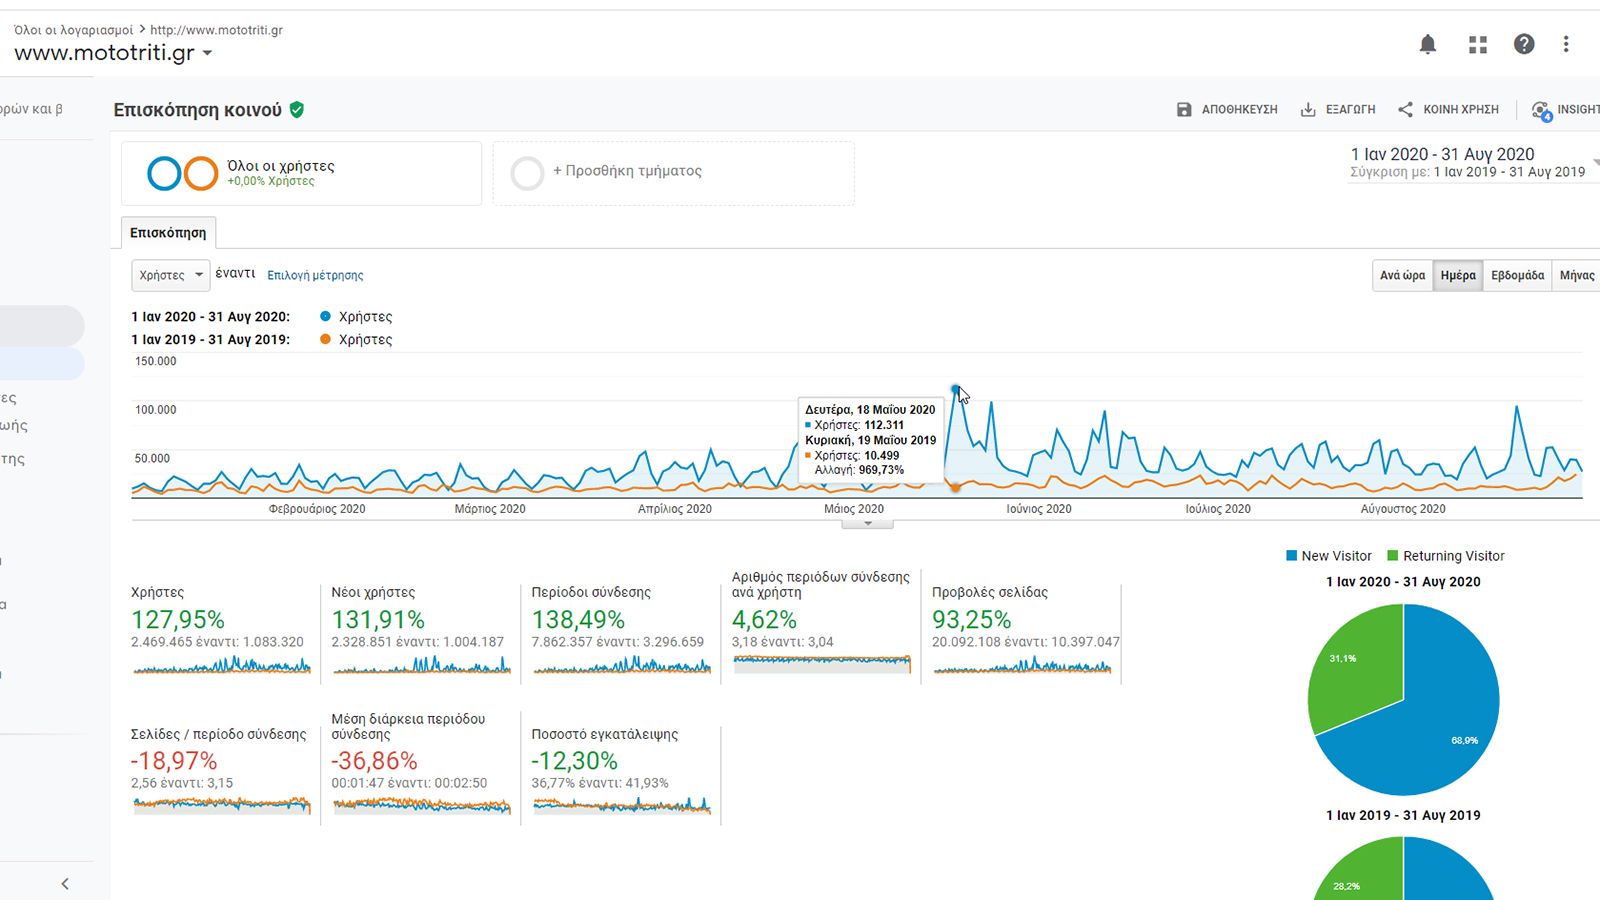Viewport: 1600px width, 900px height.
Task: Click the Επιλογή μέτρησης link
Action: 315,275
